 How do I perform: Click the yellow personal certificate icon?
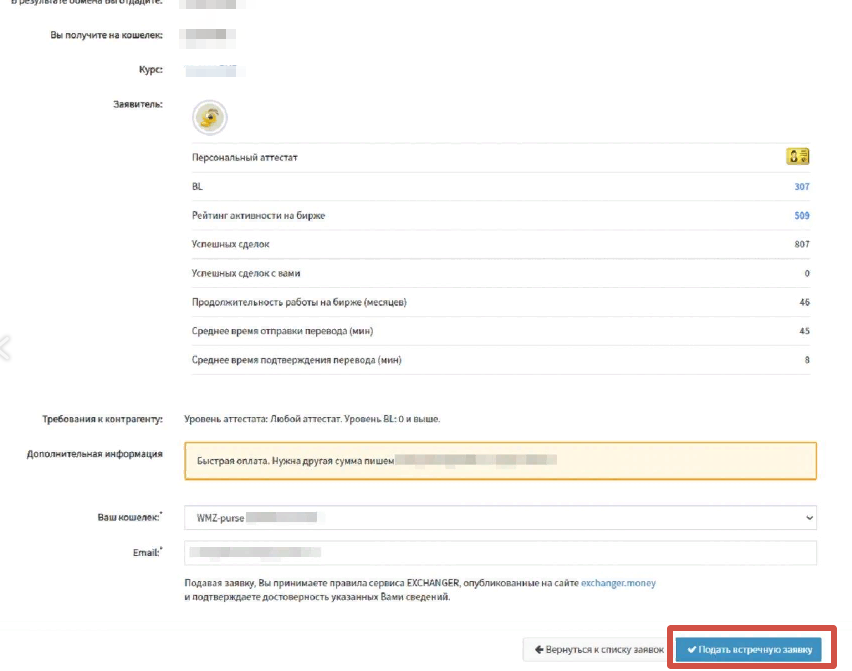797,156
